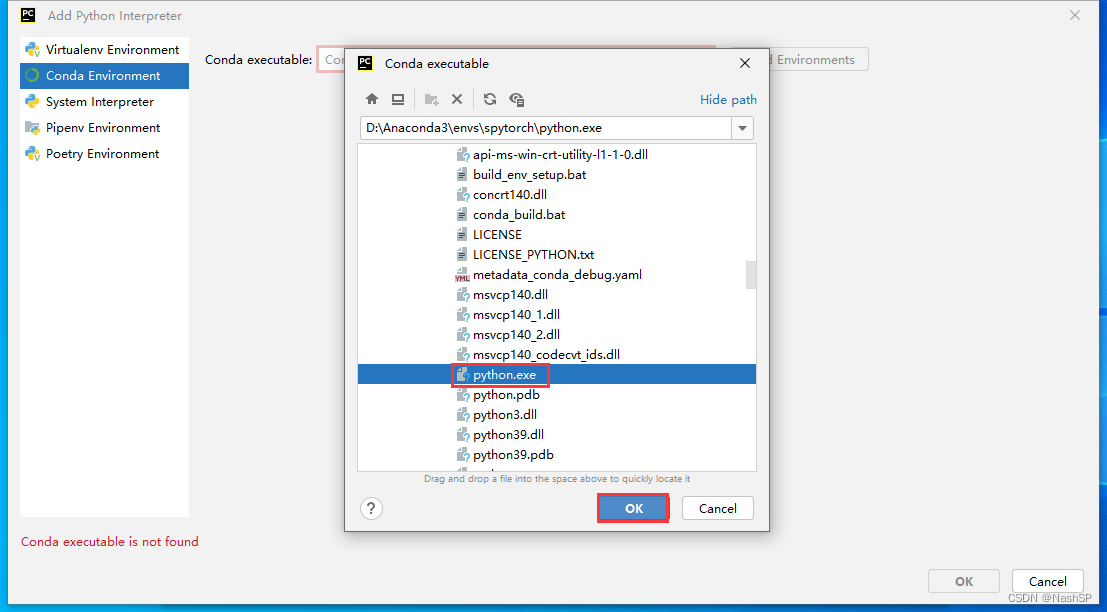
Task: Click file icon beside LICENSE_PYTHON.txt
Action: [462, 254]
